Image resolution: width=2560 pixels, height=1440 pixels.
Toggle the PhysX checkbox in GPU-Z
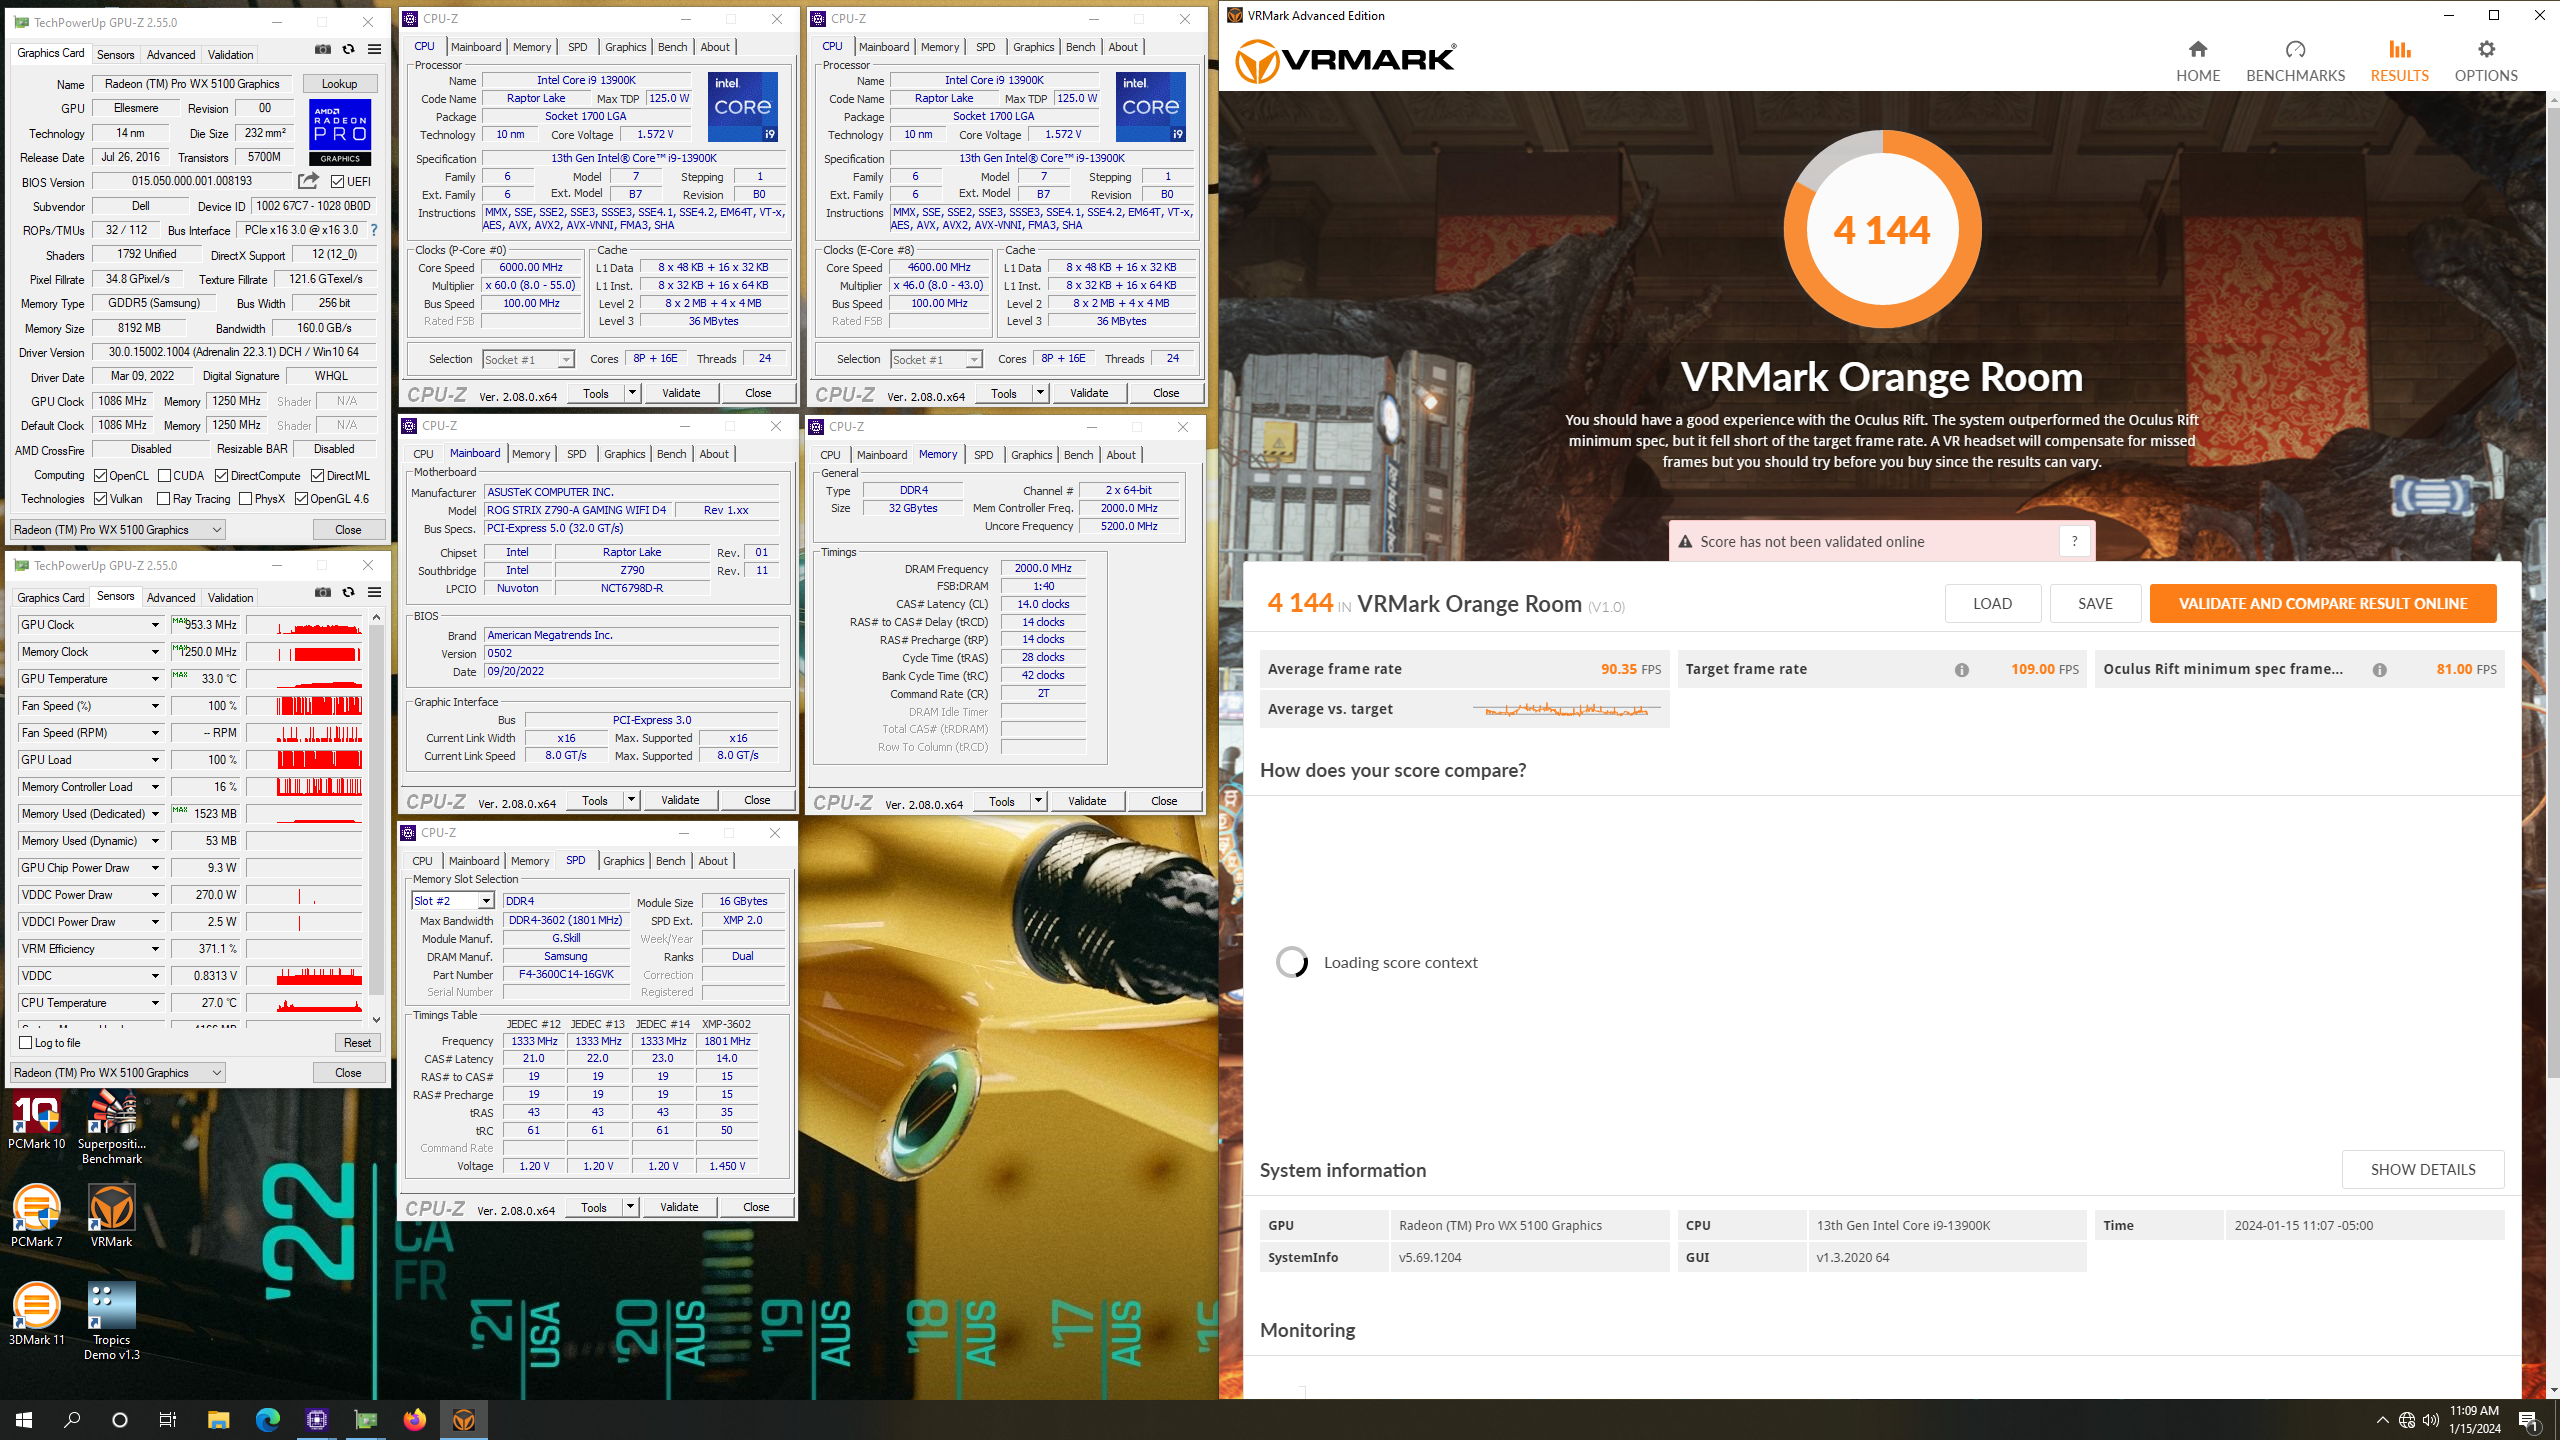[246, 499]
